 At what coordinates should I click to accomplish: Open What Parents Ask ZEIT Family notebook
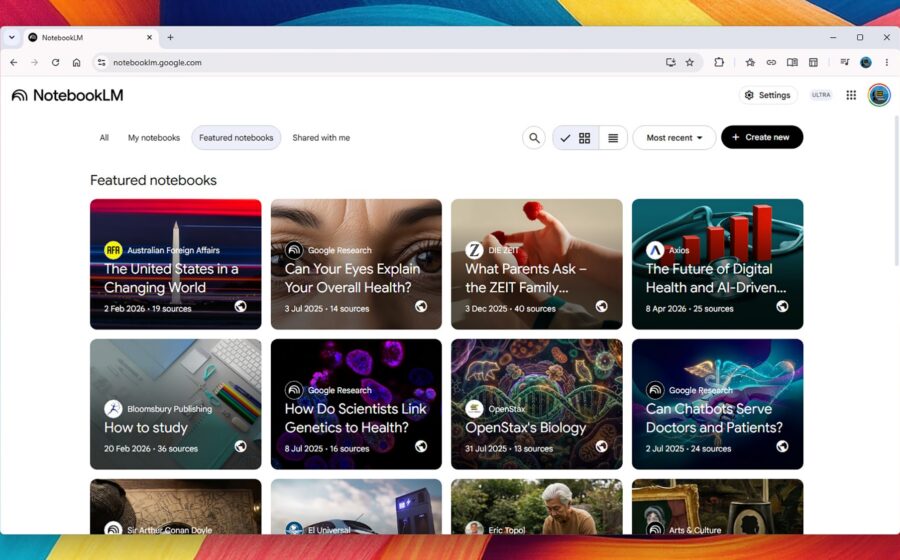coord(537,264)
